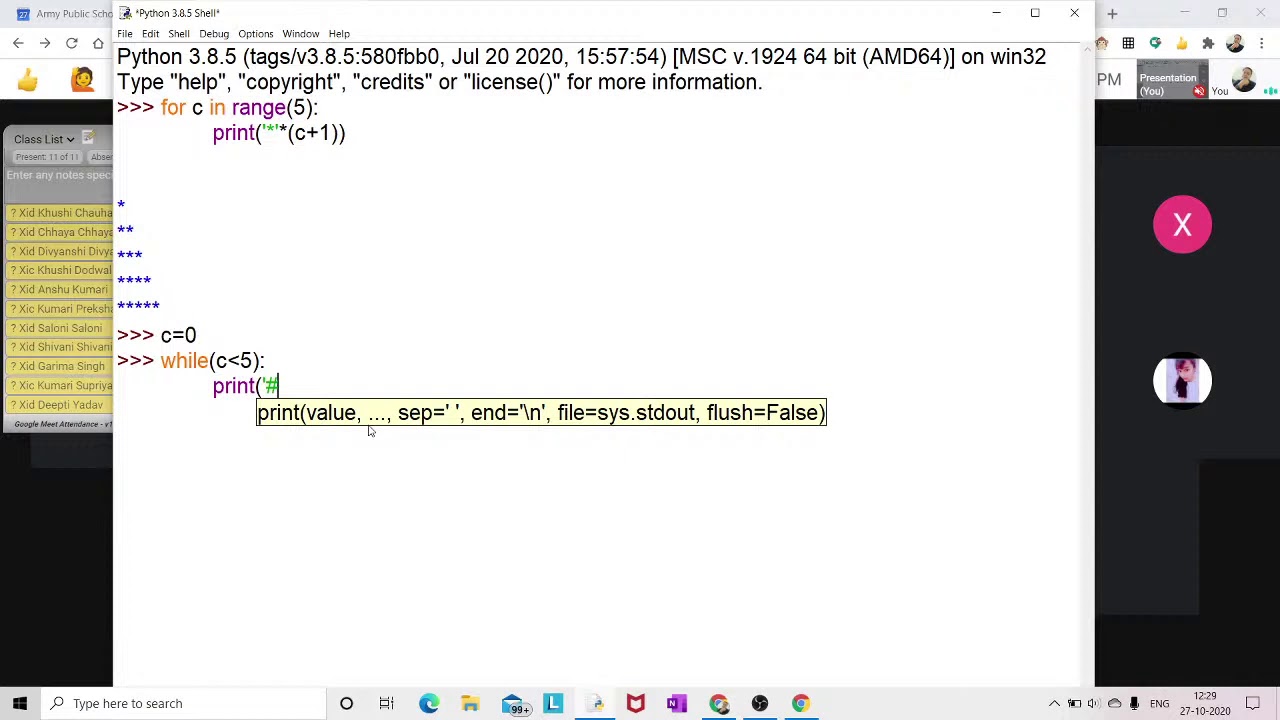The image size is (1280, 720).
Task: Open OneNote from the taskbar
Action: click(x=677, y=703)
